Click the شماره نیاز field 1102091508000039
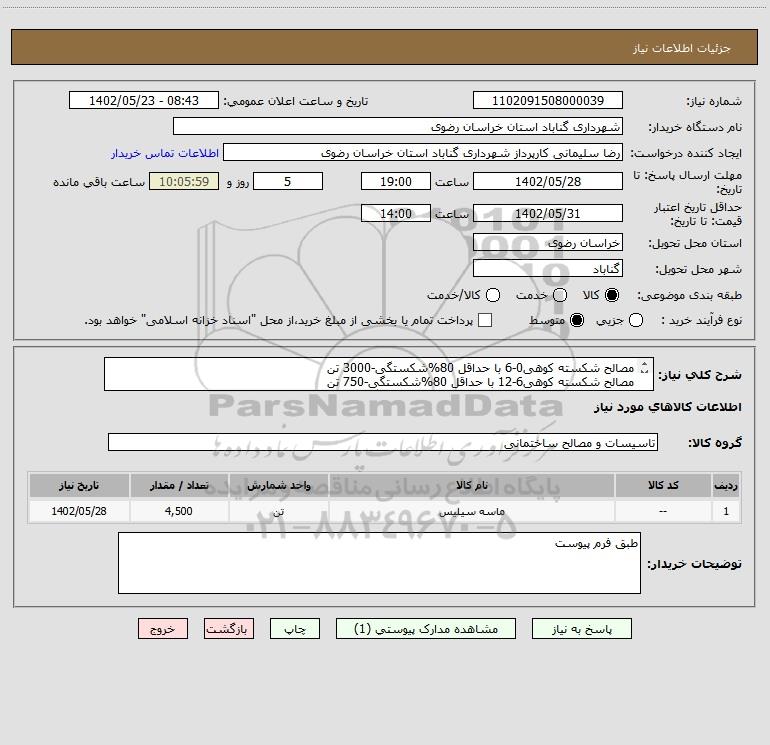 pyautogui.click(x=548, y=101)
